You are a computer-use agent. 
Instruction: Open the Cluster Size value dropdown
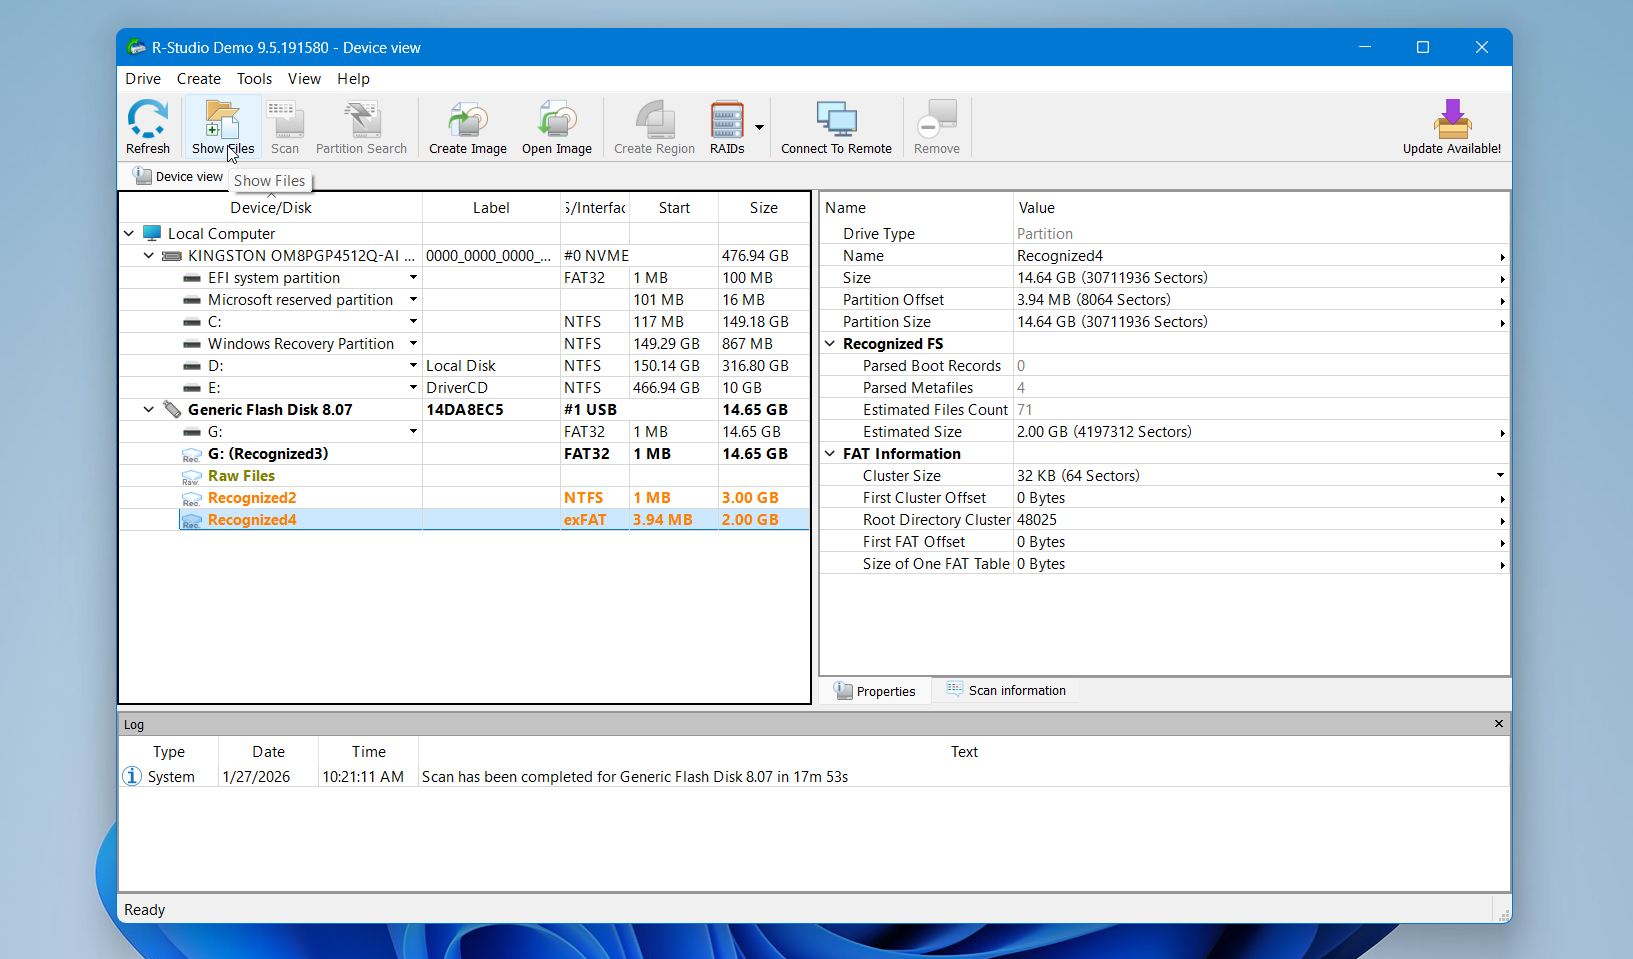(1498, 475)
